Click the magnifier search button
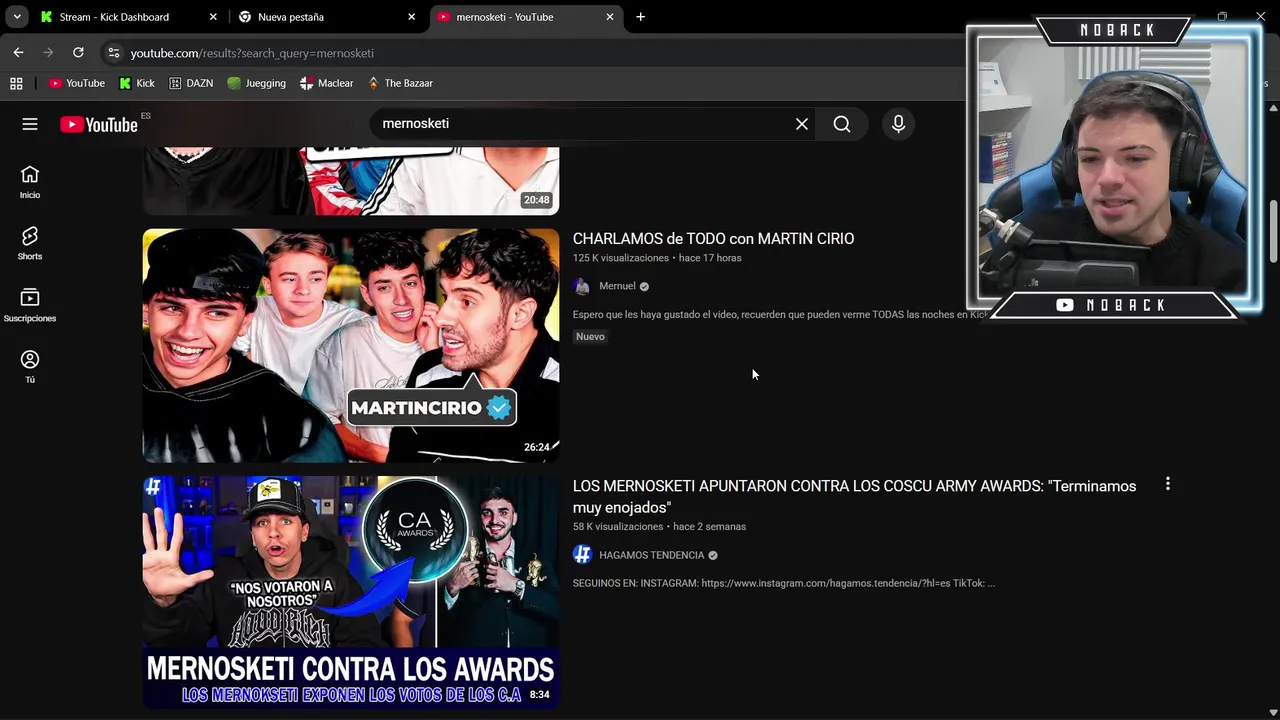 [842, 124]
